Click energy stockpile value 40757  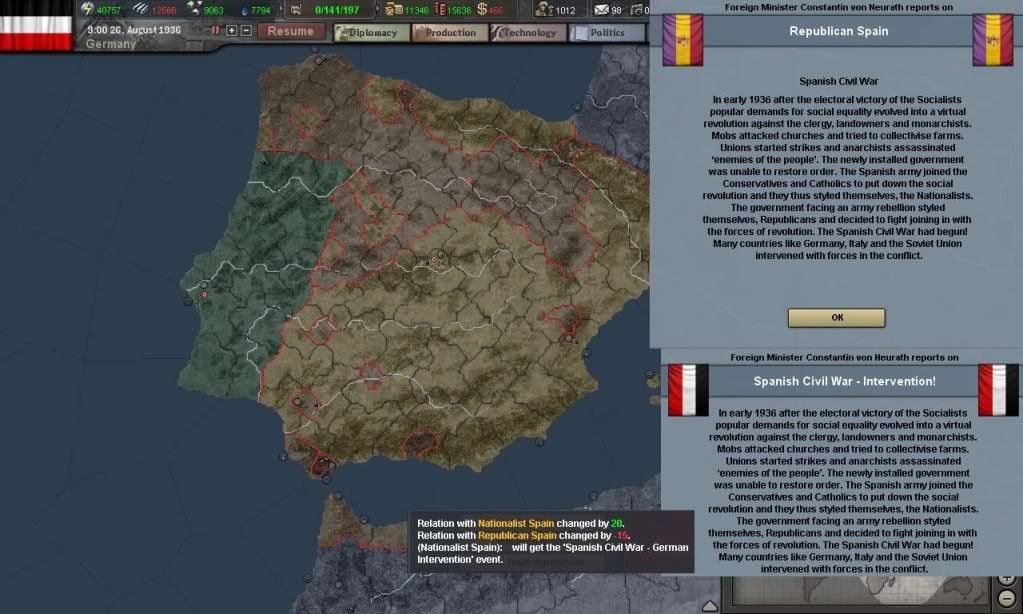click(x=109, y=10)
